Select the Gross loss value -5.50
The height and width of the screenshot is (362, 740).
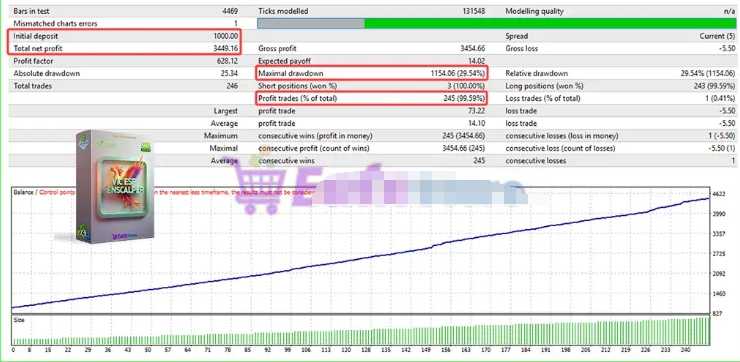(727, 48)
